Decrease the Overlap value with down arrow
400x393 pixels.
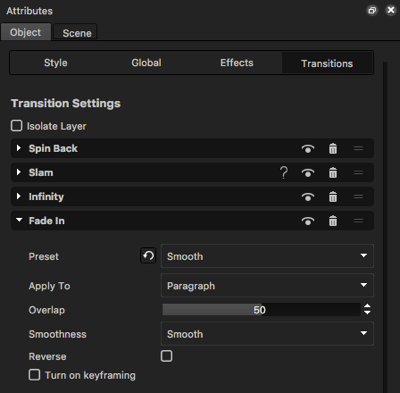[x=367, y=313]
